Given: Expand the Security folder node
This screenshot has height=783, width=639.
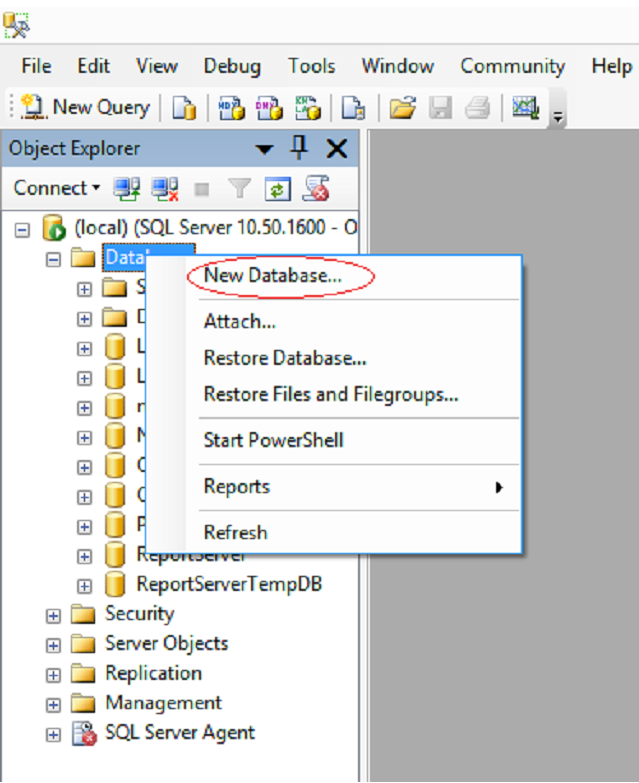Looking at the screenshot, I should pyautogui.click(x=53, y=615).
